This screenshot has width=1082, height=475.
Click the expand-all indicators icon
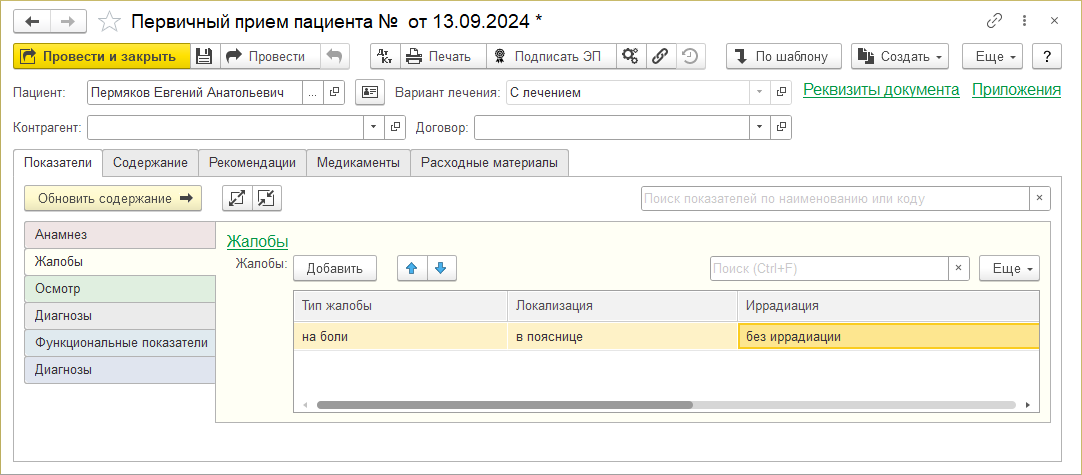click(x=237, y=198)
